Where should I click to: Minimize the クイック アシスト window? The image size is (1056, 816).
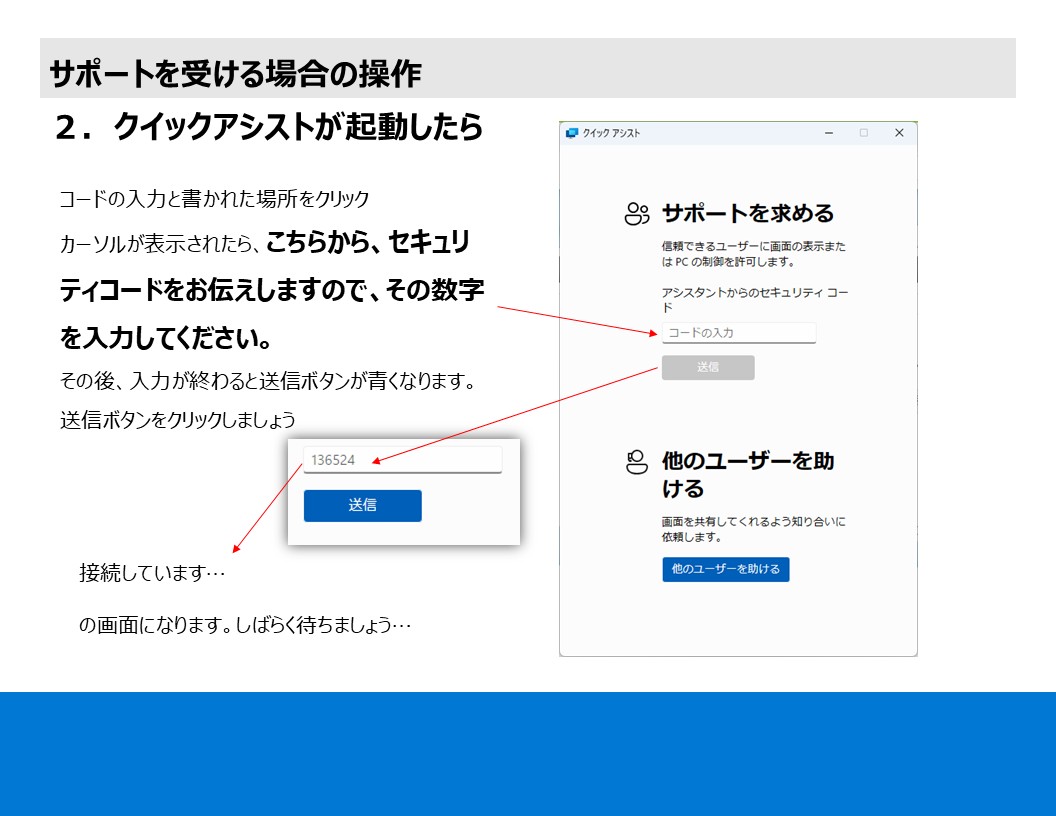pos(829,133)
